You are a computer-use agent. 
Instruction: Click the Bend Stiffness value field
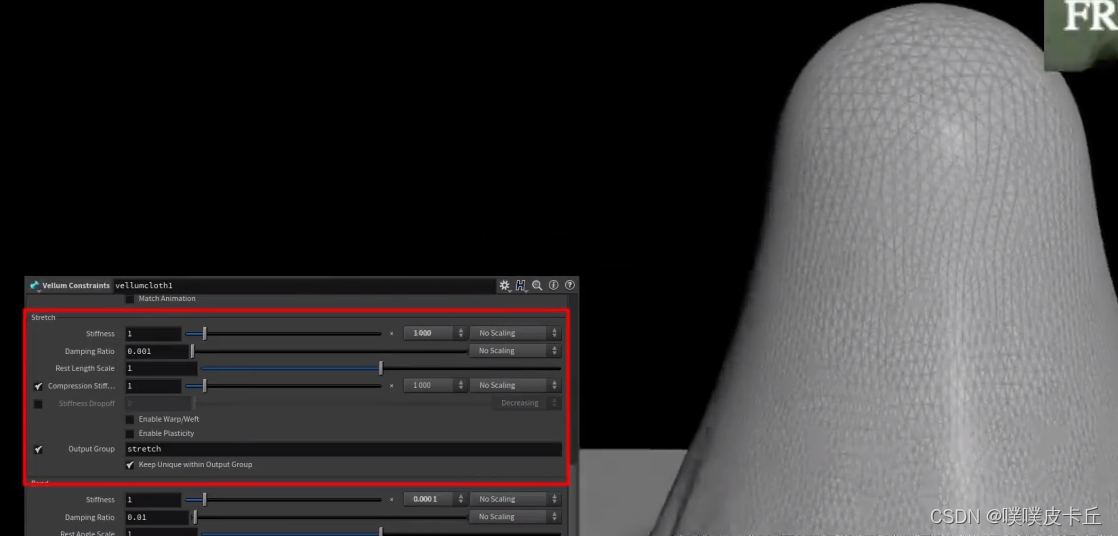(x=153, y=500)
